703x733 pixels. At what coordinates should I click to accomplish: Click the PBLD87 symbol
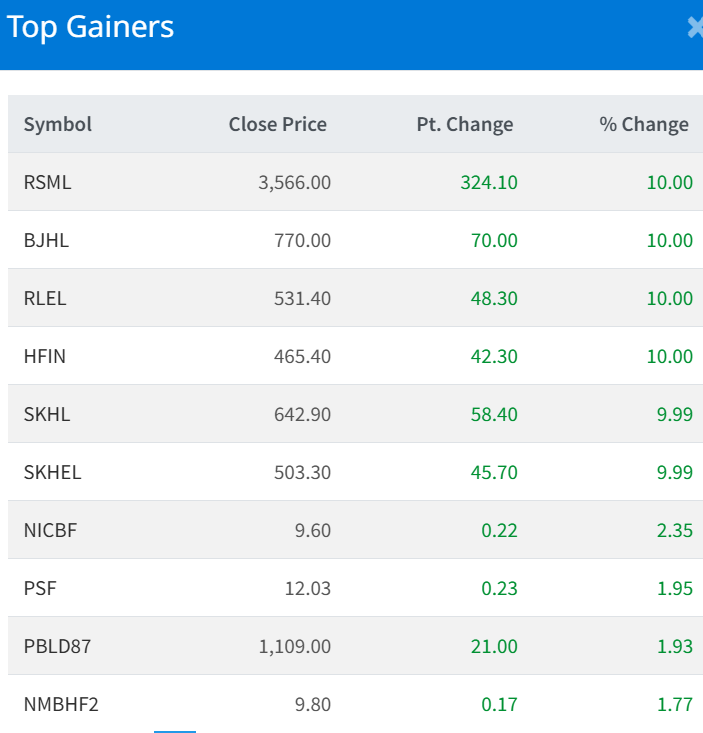(57, 646)
